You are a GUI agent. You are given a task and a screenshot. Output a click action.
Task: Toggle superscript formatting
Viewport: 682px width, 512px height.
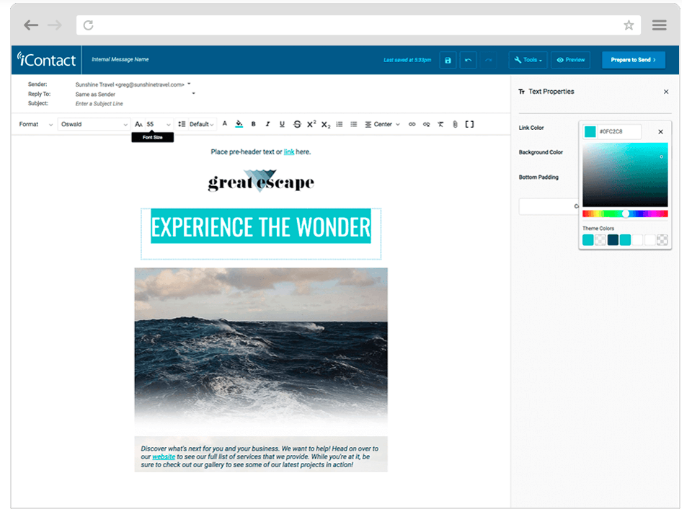[311, 124]
